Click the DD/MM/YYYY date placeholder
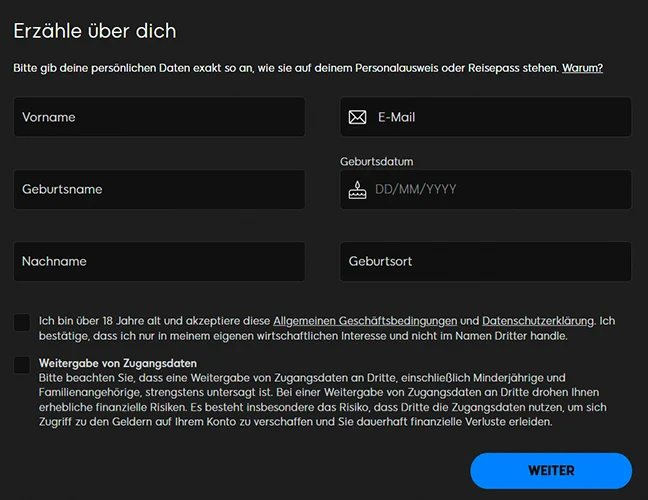The height and width of the screenshot is (500, 648). coord(415,189)
